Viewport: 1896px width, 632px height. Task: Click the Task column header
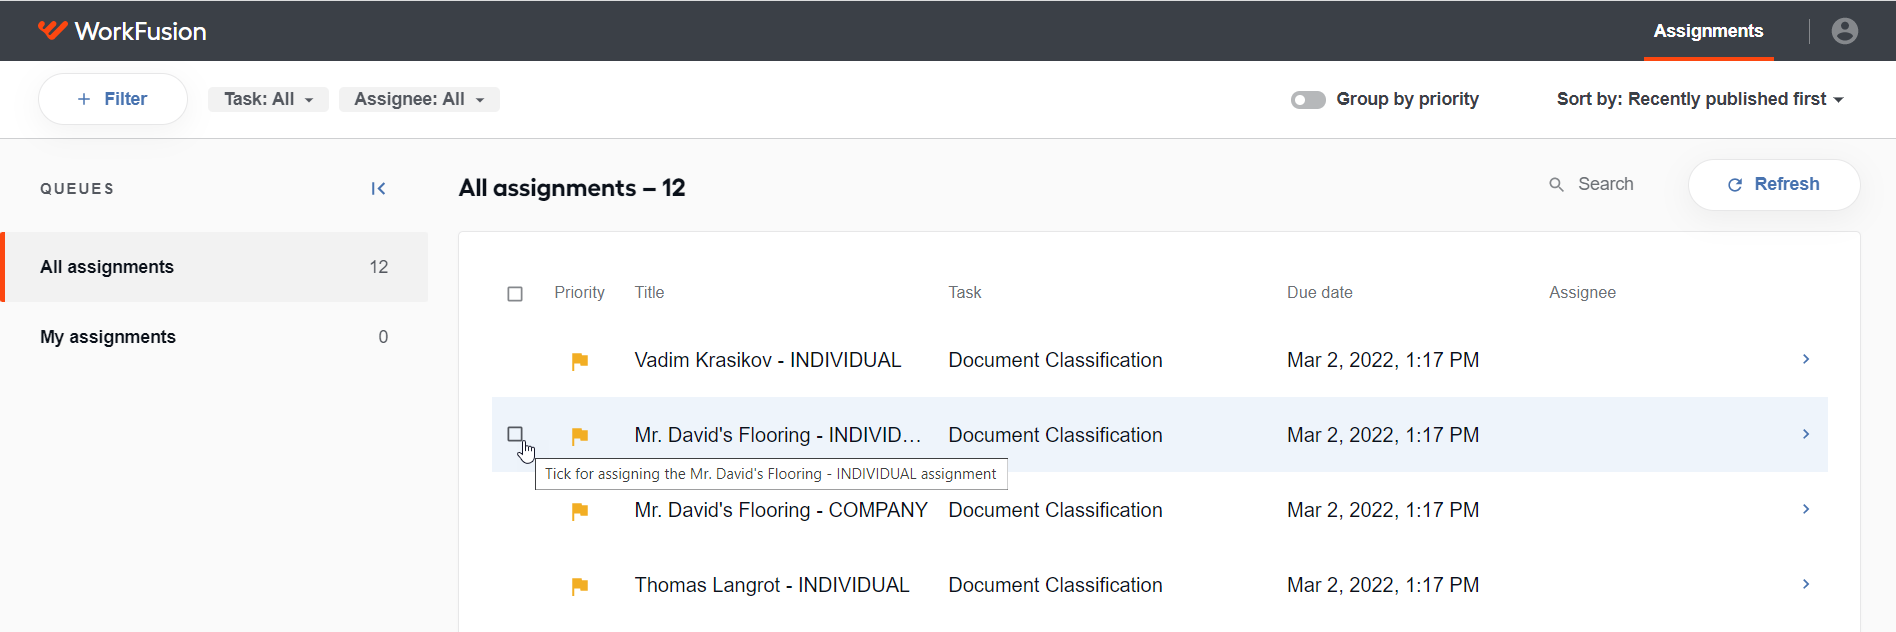pyautogui.click(x=965, y=292)
